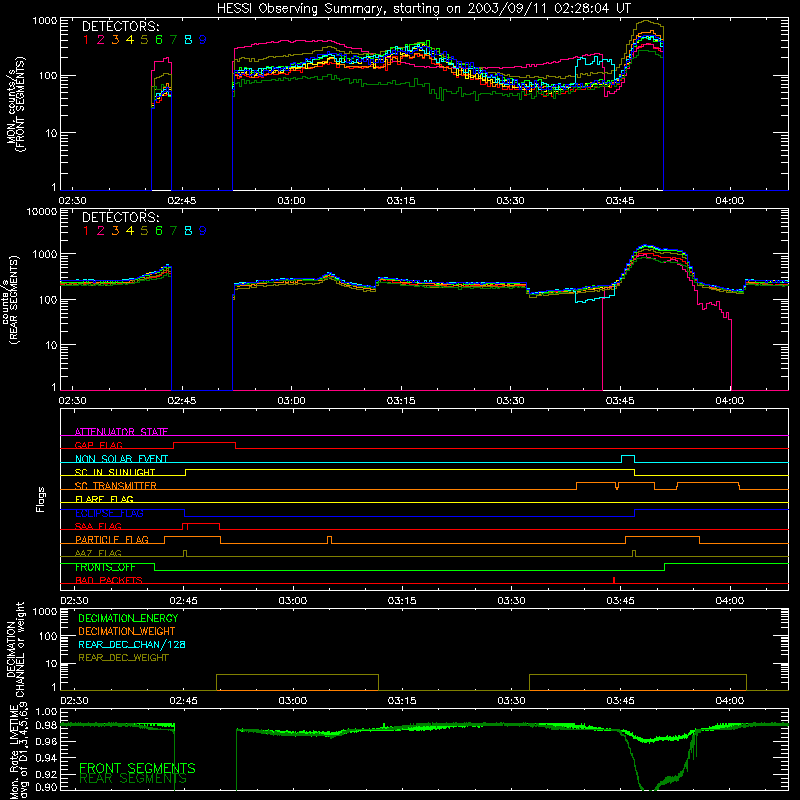This screenshot has height=800, width=800.
Task: Click the DECIMATION_WEIGHT legend entry
Action: pos(127,631)
